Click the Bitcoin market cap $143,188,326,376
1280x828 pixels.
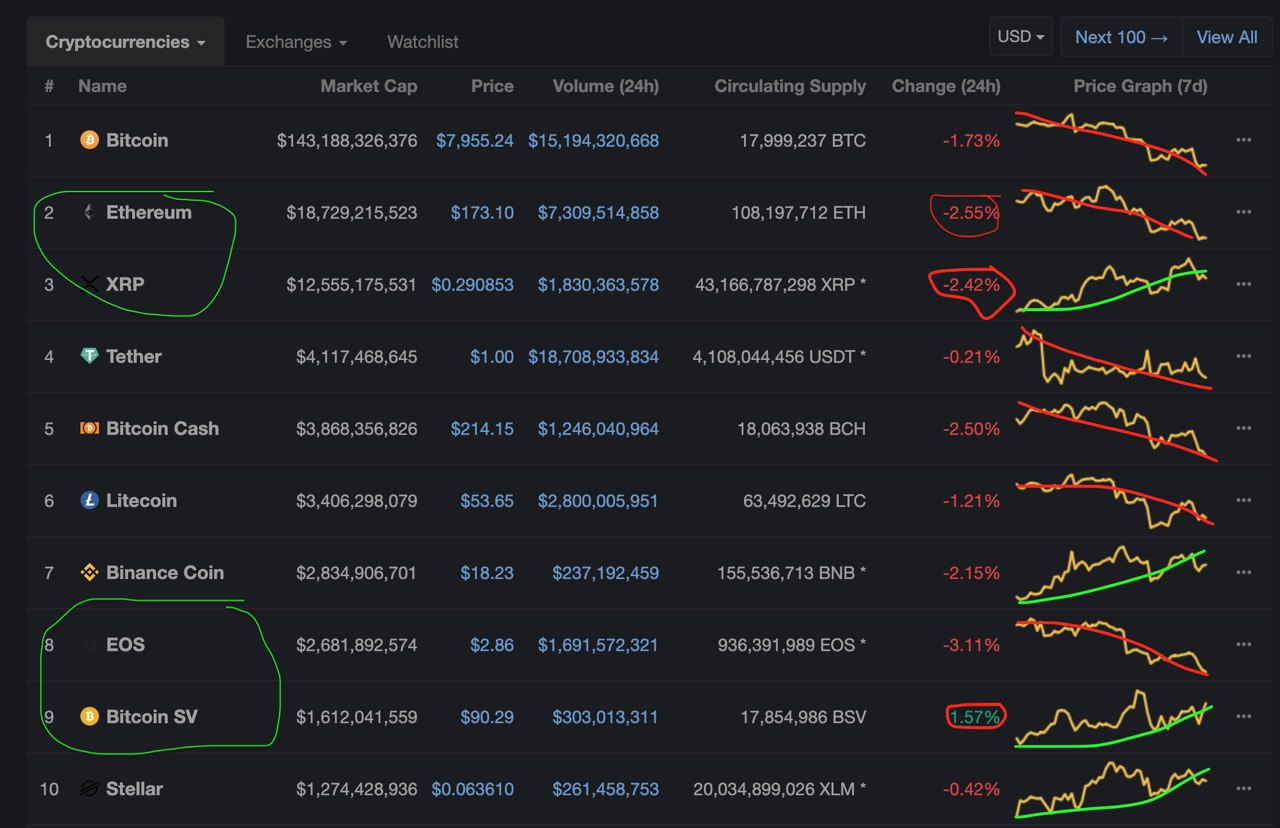click(347, 140)
